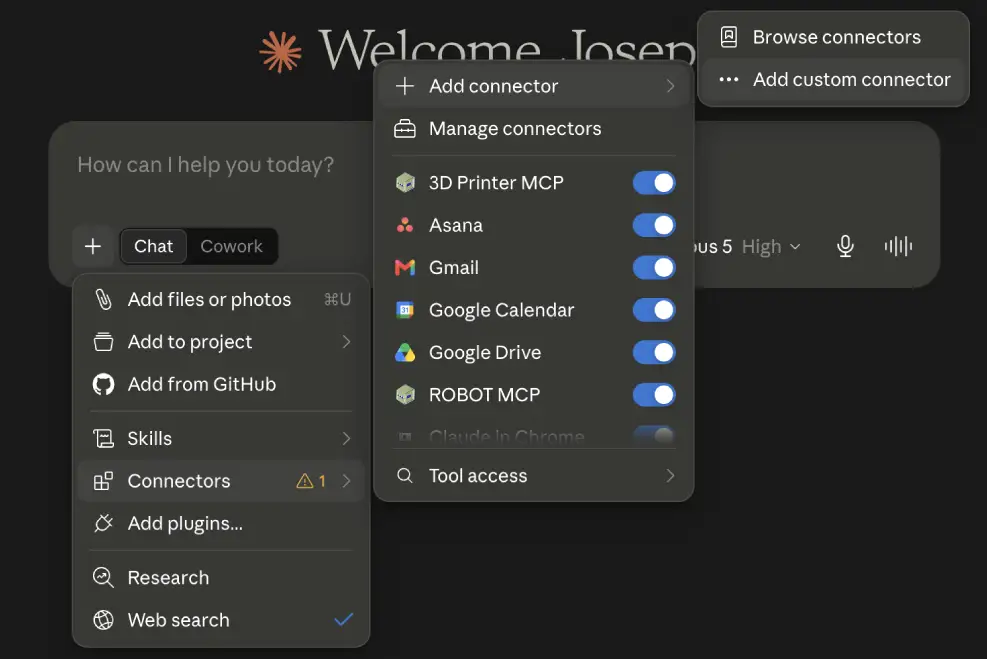The height and width of the screenshot is (659, 987).
Task: Click the Browse connectors bookmark icon
Action: tap(728, 37)
